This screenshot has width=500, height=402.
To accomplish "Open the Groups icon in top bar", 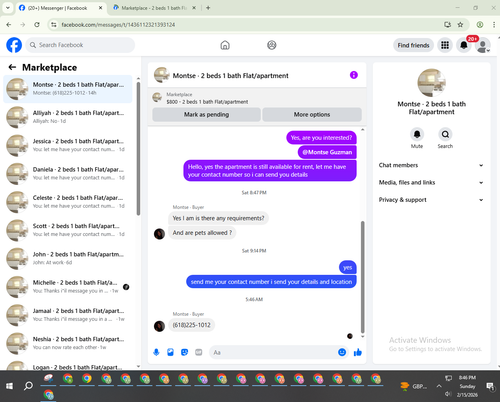I will tap(272, 45).
